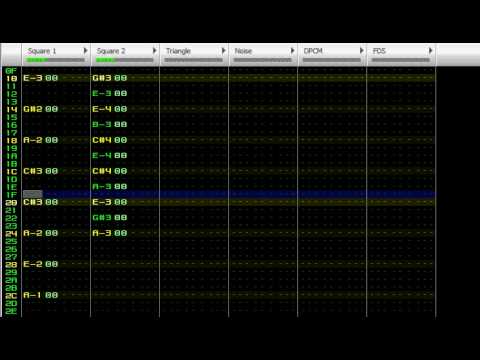The image size is (480, 360).
Task: Click the highlighted cursor cell in row 1F
Action: (33, 194)
